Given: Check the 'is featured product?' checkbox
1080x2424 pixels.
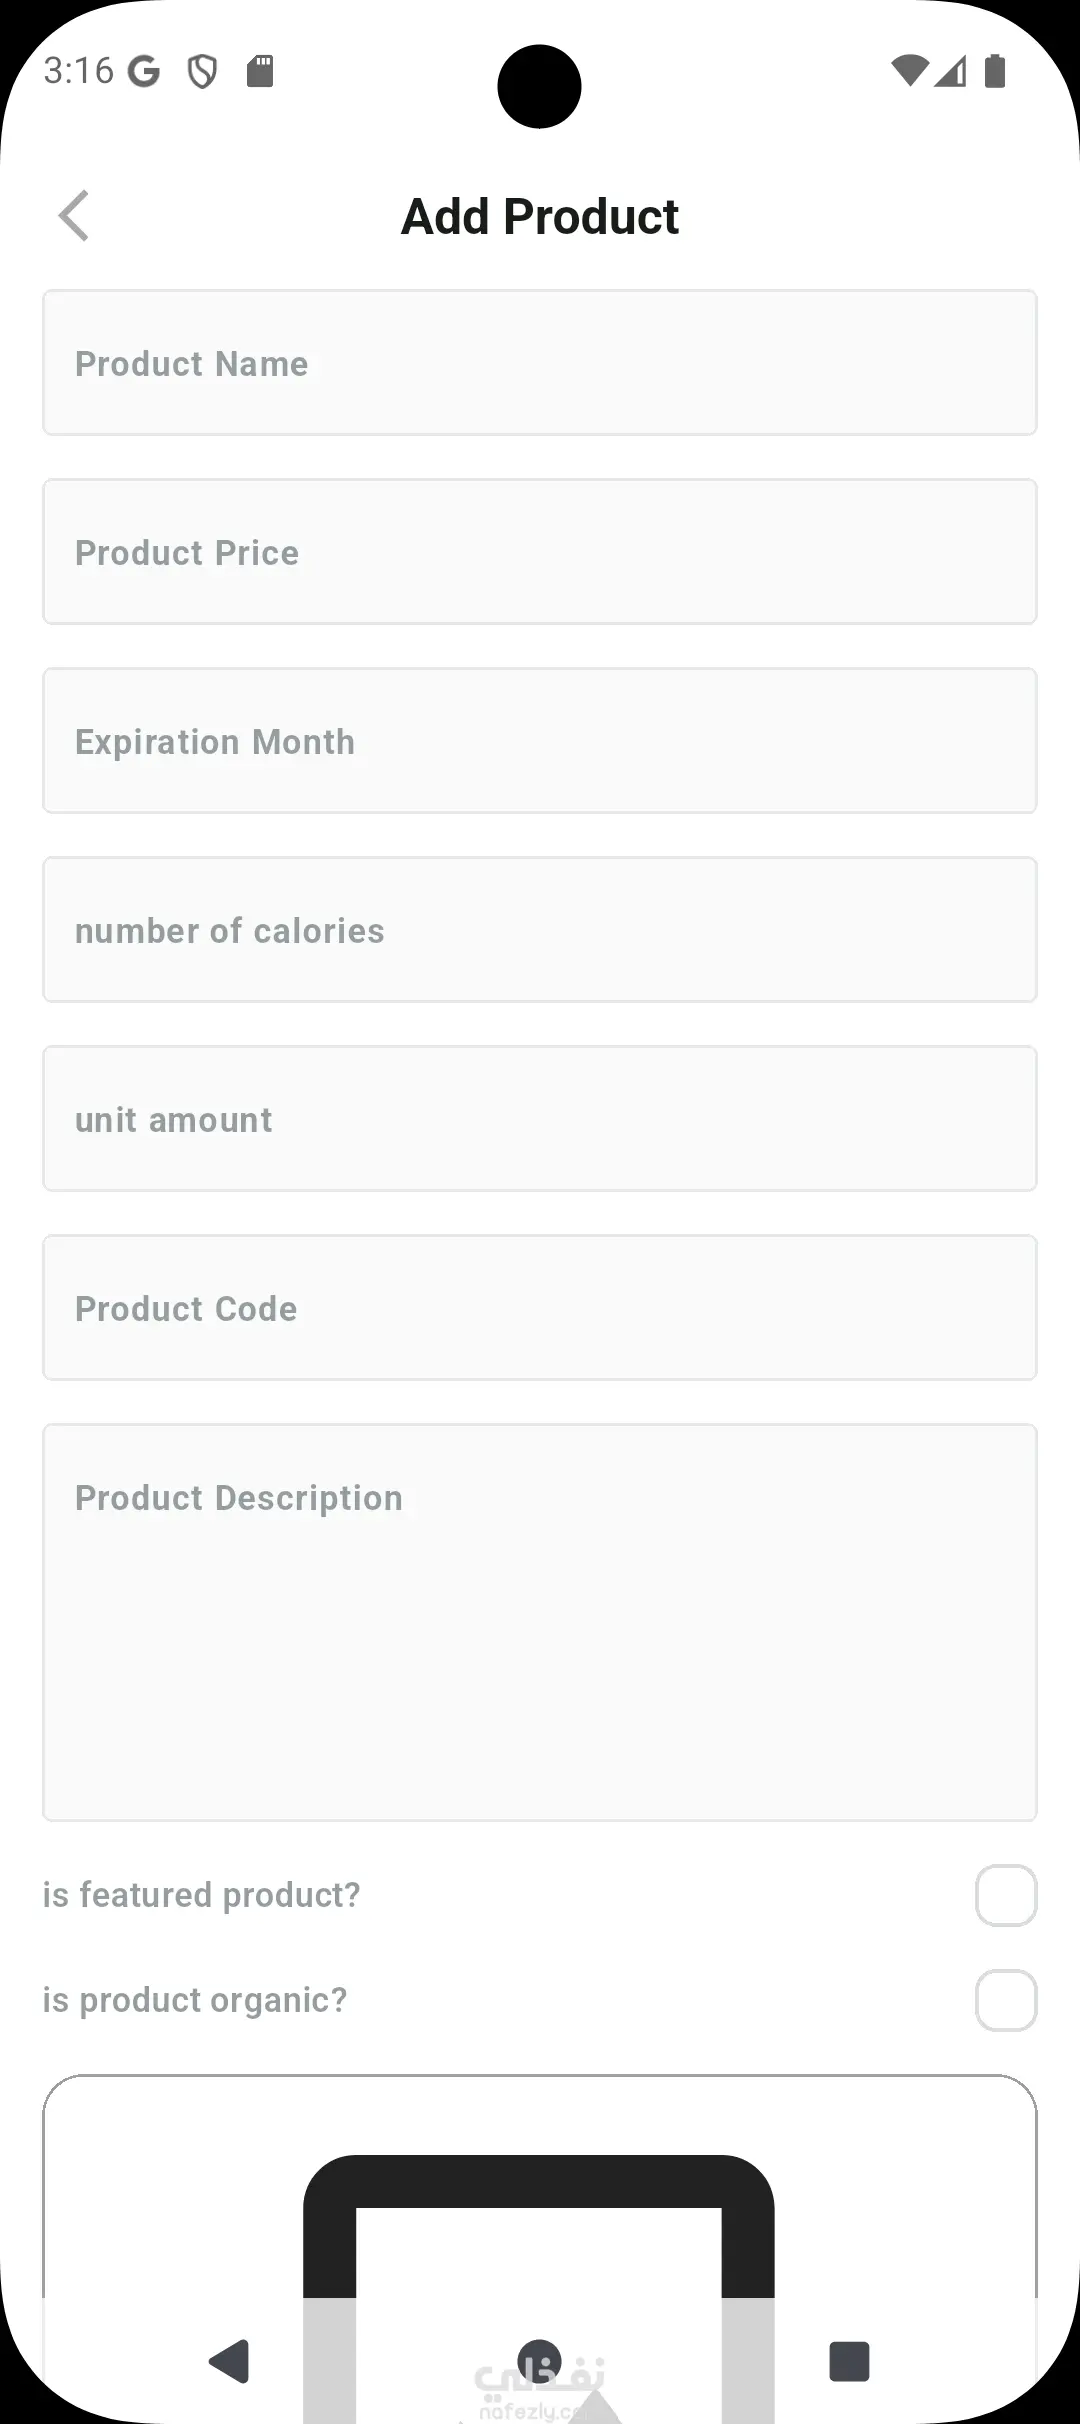Looking at the screenshot, I should tap(1005, 1895).
